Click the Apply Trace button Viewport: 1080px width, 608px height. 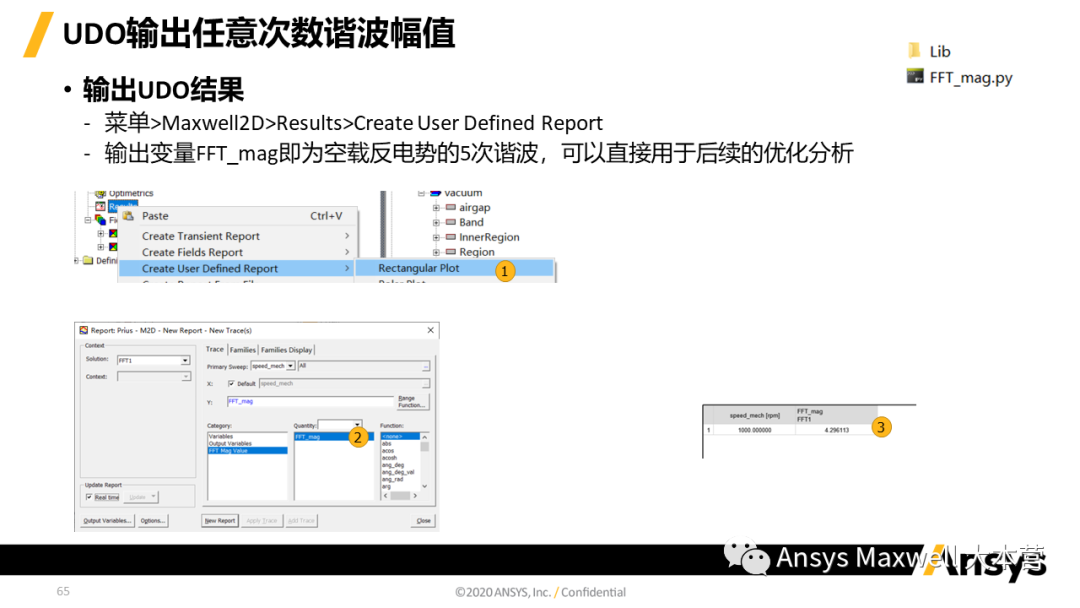[x=262, y=521]
